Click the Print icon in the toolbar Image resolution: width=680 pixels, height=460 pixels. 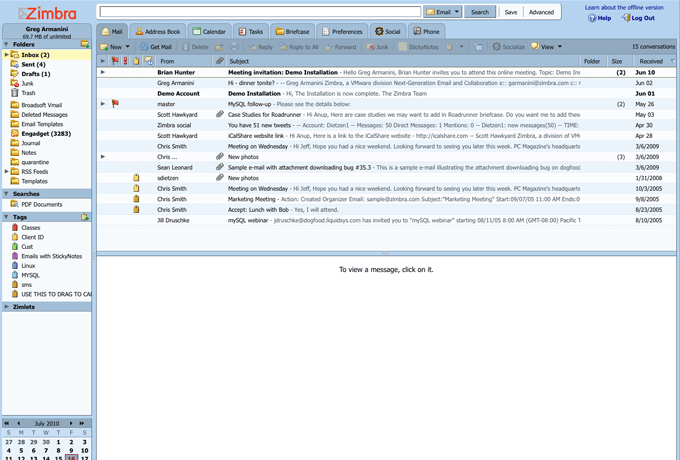click(234, 46)
